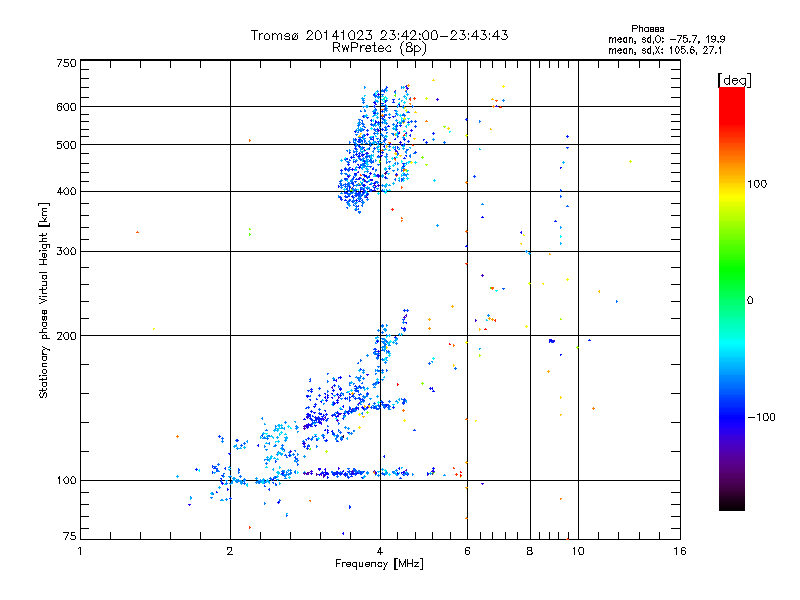
Task: Click the '16' x-axis tick label
Action: tap(680, 551)
